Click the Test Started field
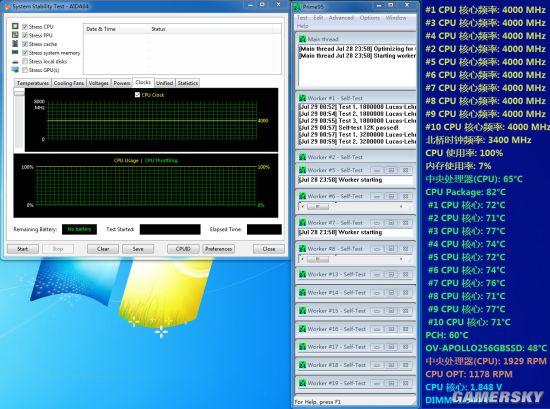 [170, 229]
